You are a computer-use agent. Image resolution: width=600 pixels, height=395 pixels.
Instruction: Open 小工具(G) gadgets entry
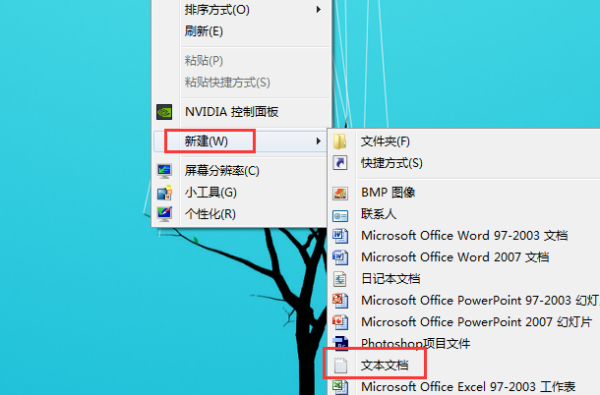pyautogui.click(x=210, y=192)
